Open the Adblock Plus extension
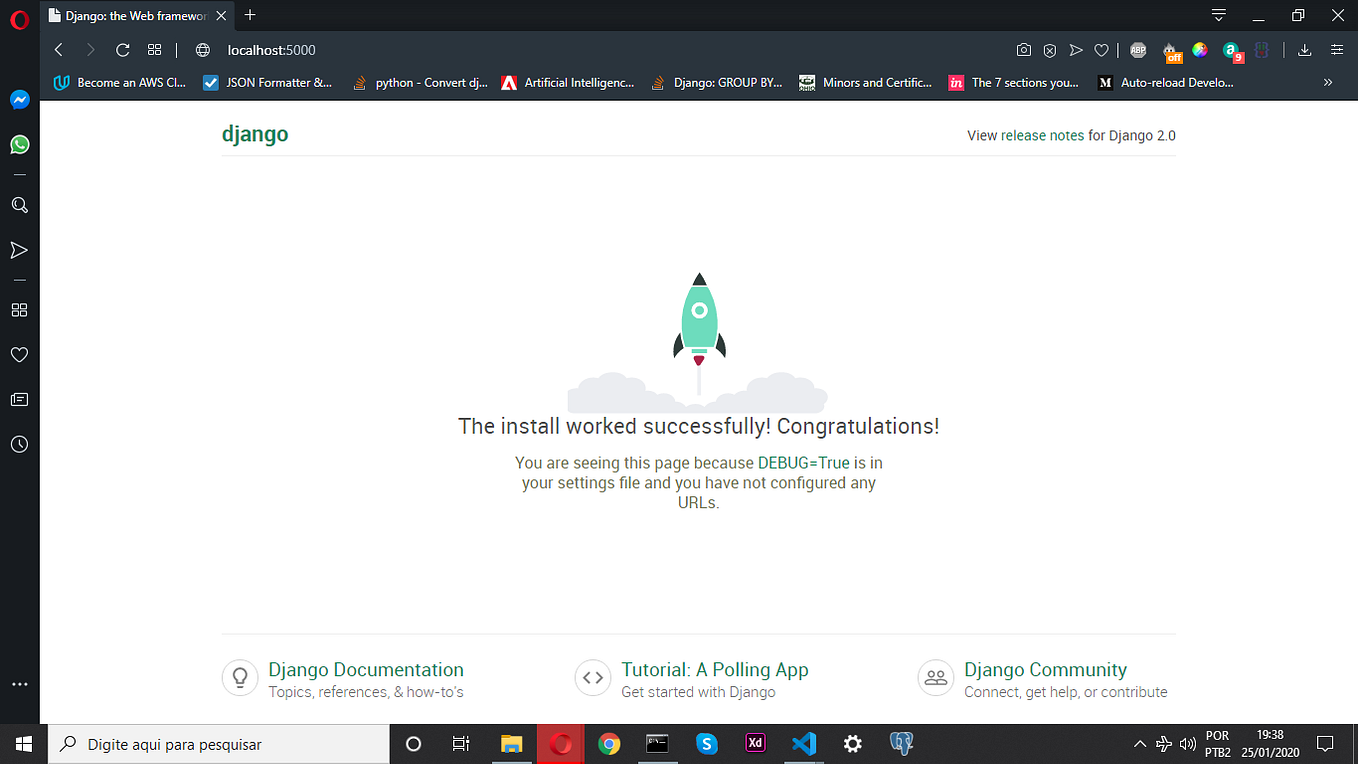The height and width of the screenshot is (764, 1358). pyautogui.click(x=1136, y=49)
